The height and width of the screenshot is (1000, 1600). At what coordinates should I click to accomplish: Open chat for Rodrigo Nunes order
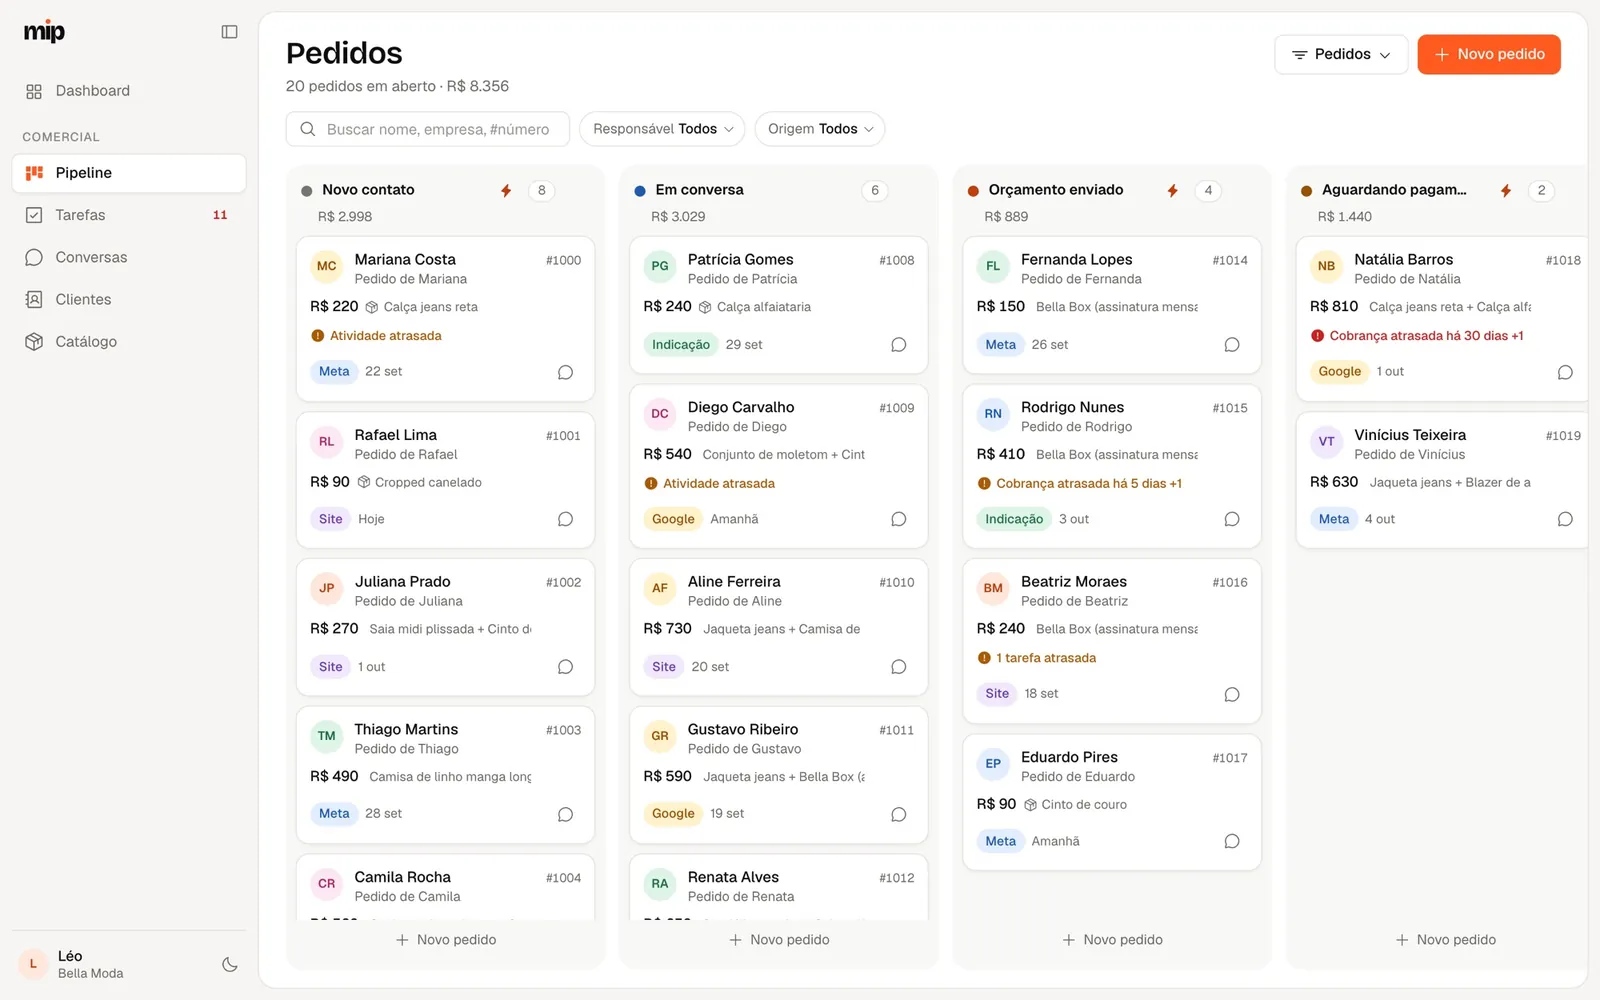pyautogui.click(x=1232, y=519)
